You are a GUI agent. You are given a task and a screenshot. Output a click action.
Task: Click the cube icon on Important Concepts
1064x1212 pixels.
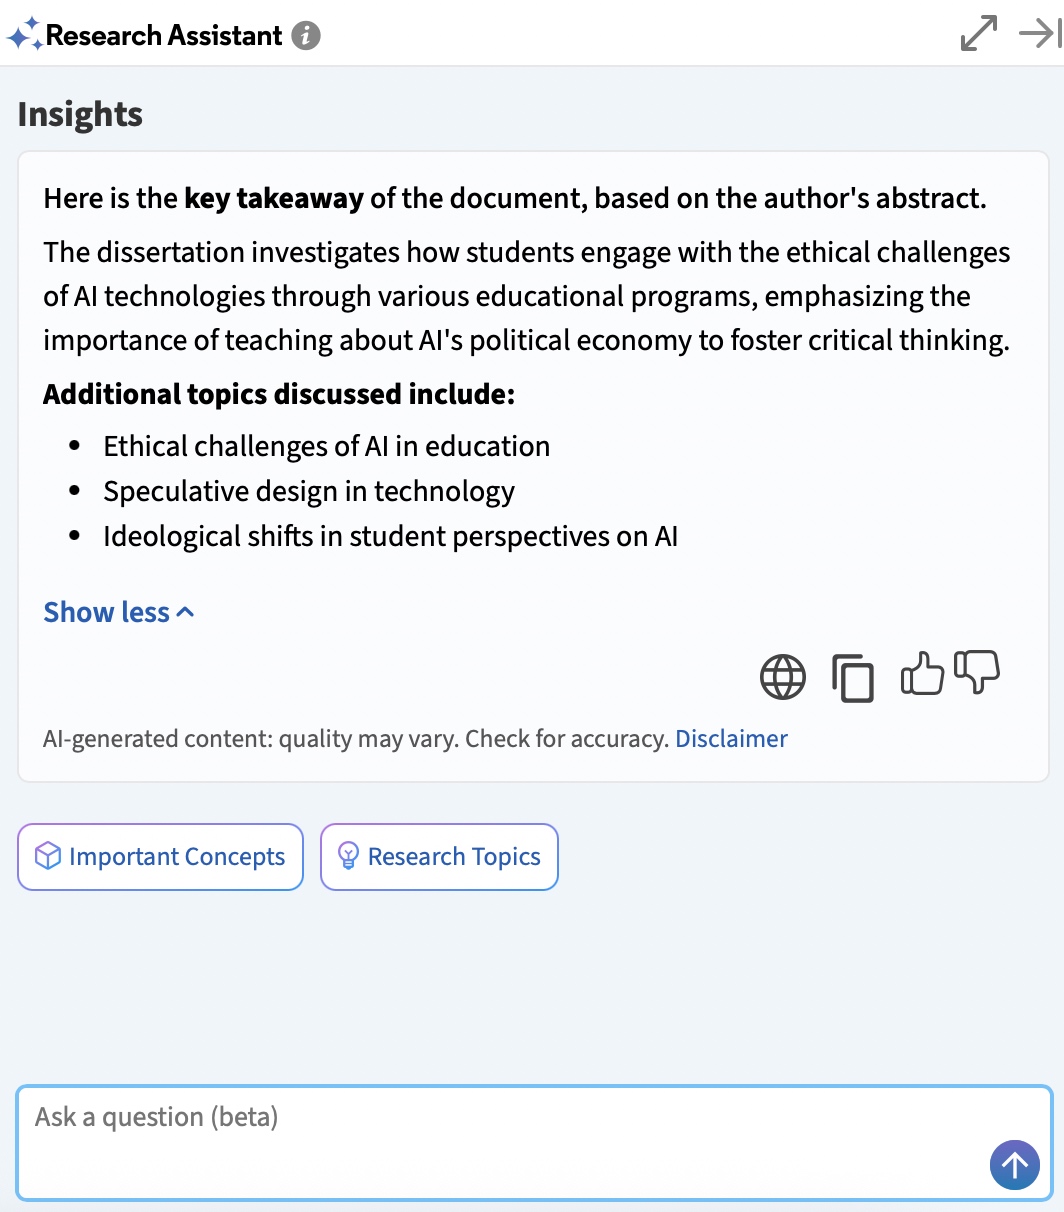pos(47,857)
